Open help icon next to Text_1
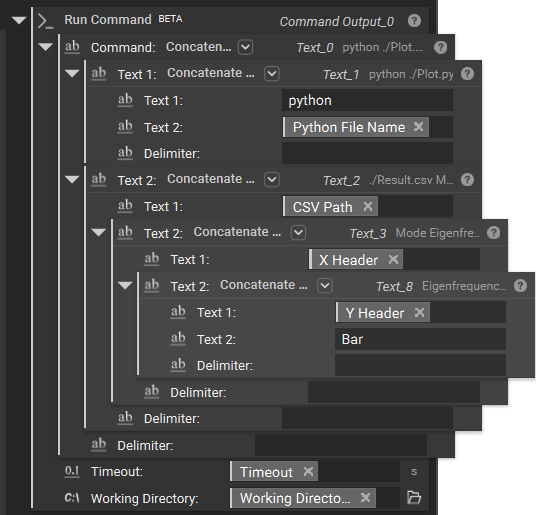536x515 pixels. (467, 74)
